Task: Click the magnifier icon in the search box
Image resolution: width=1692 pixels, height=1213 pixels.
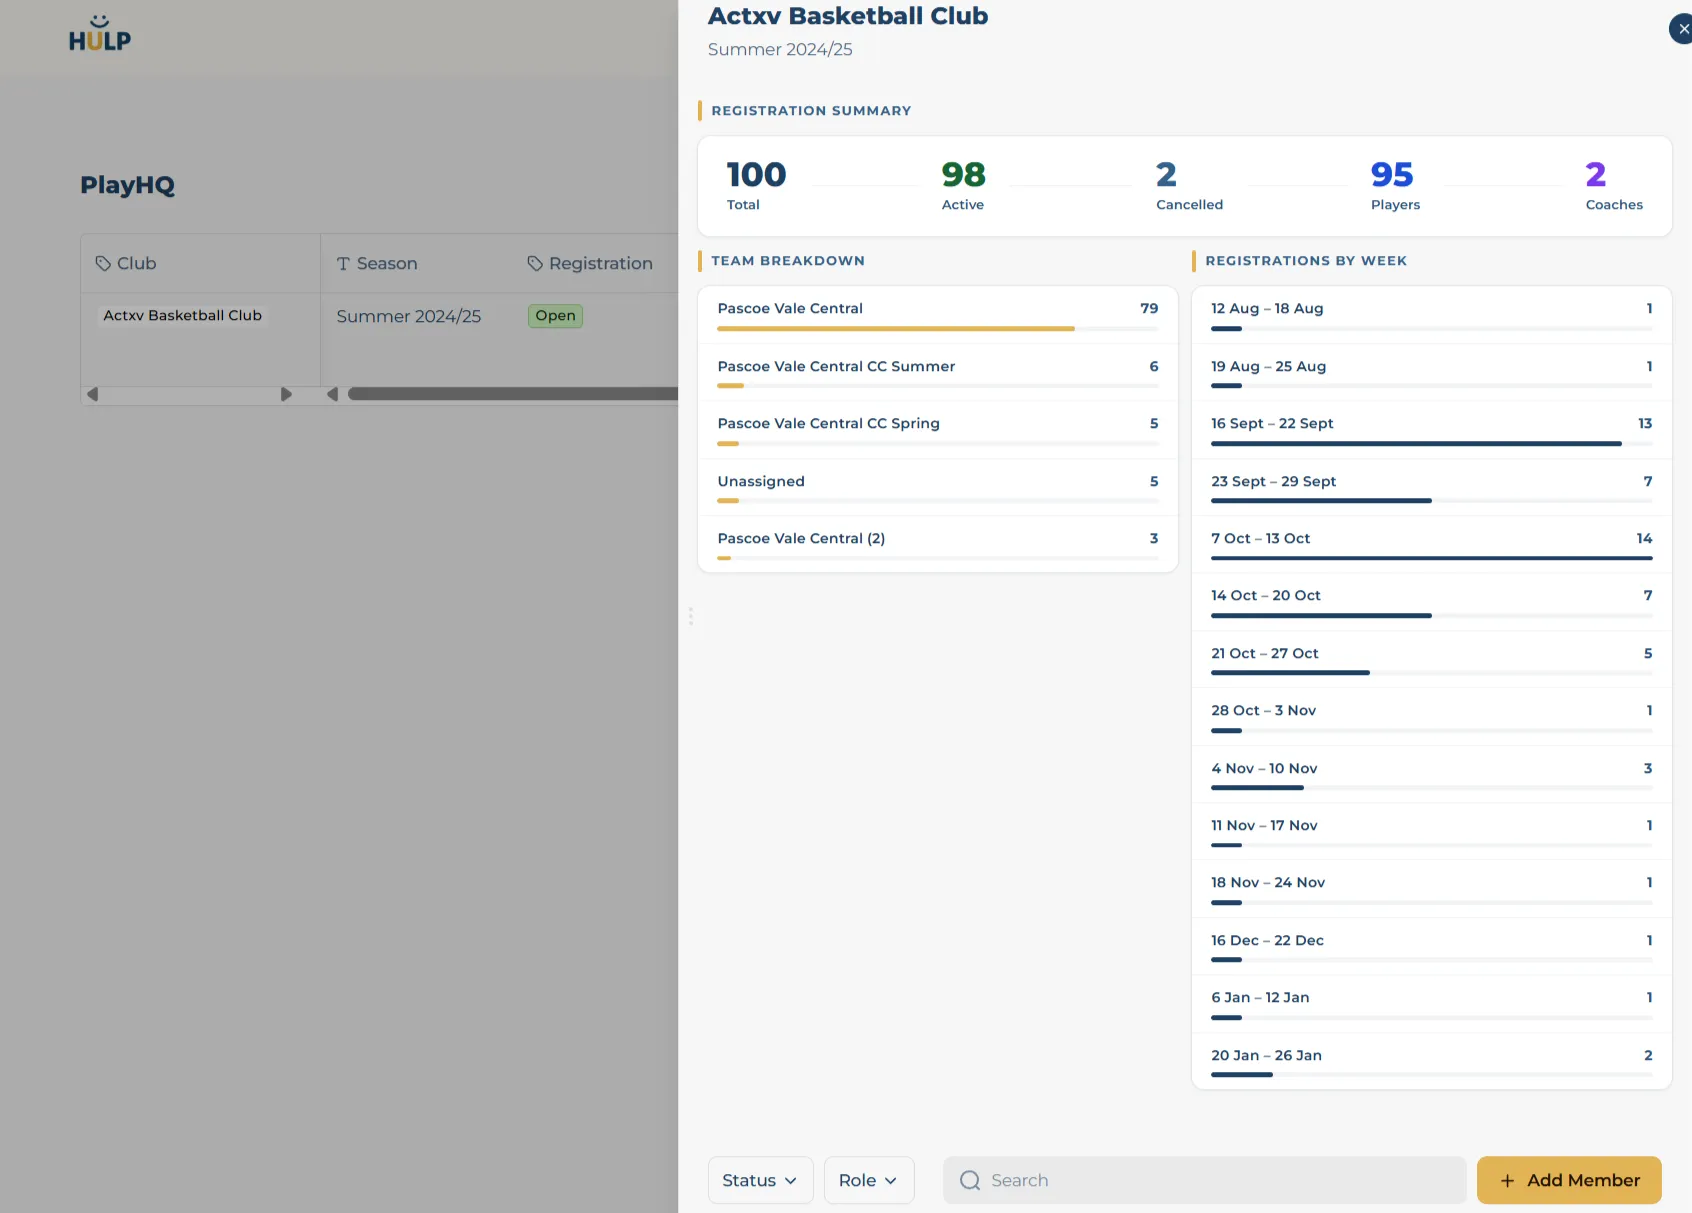Action: click(970, 1180)
